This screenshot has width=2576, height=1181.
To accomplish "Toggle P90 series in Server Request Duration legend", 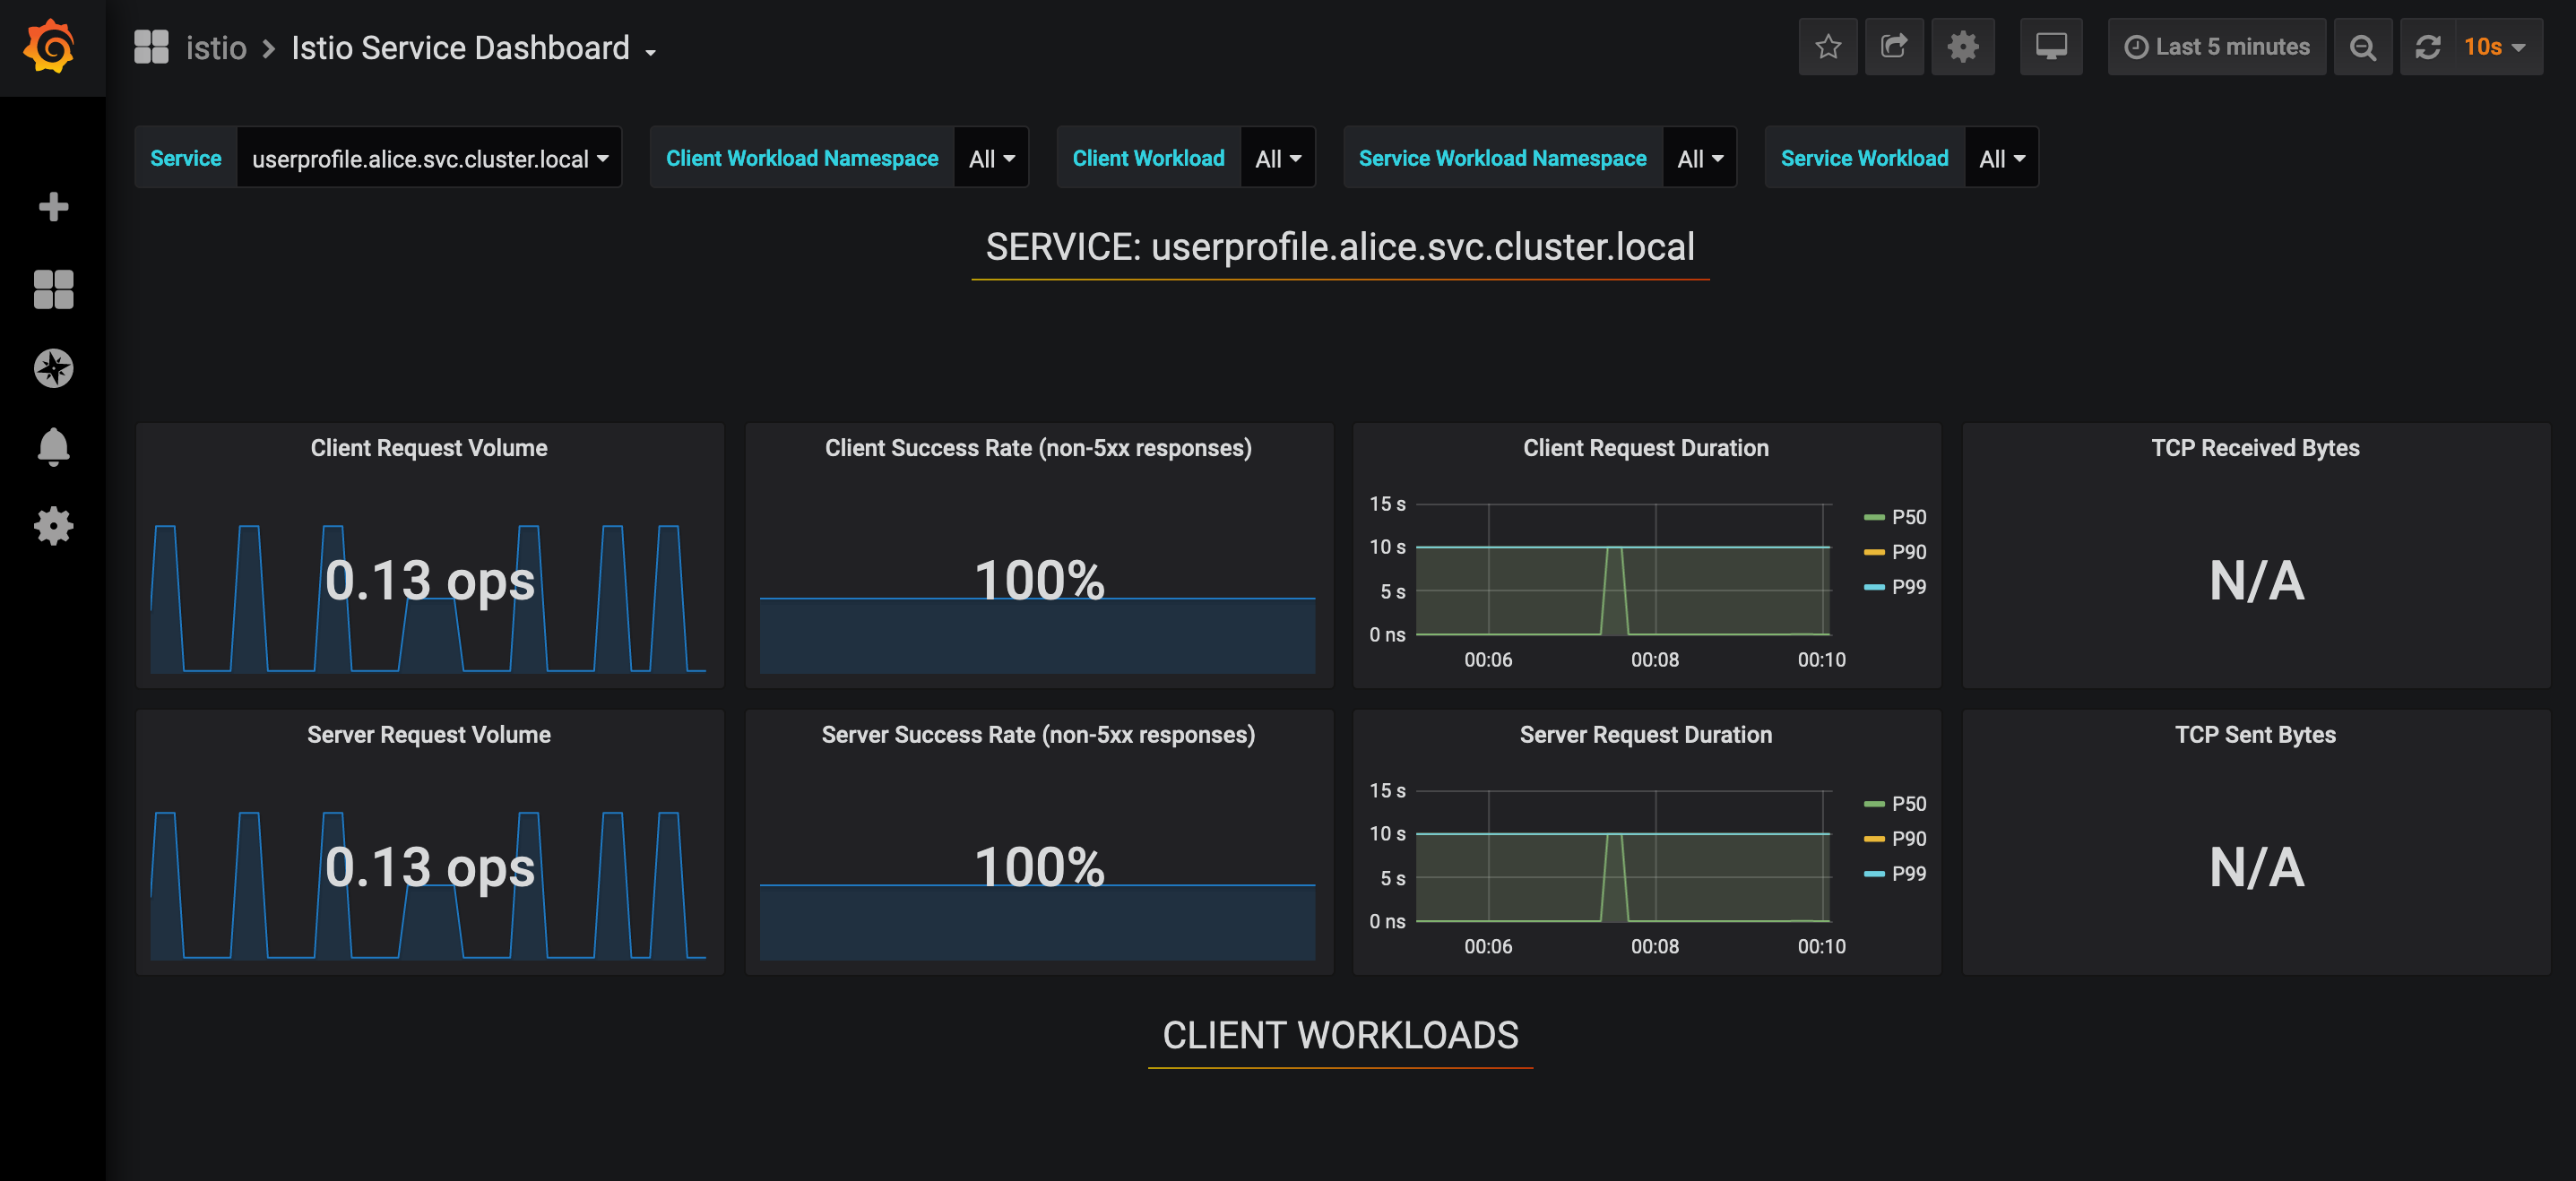I will 1908,839.
